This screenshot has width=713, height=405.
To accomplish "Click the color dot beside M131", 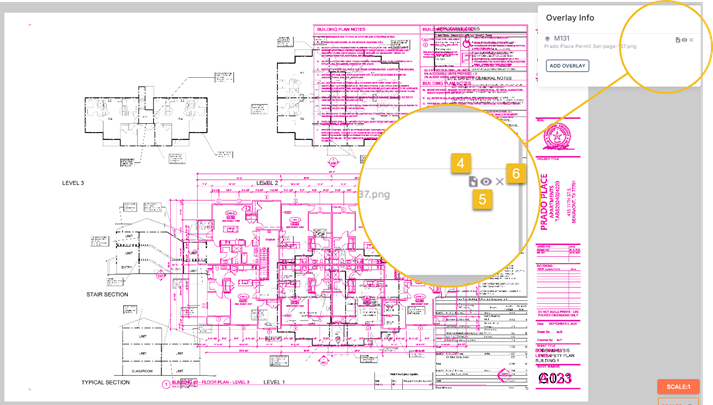I will point(547,39).
